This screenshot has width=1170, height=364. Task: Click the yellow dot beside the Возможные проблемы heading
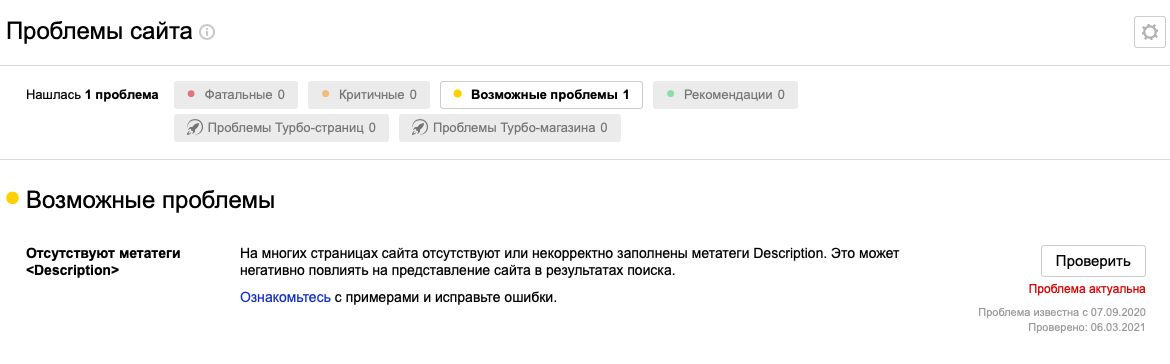pos(12,198)
